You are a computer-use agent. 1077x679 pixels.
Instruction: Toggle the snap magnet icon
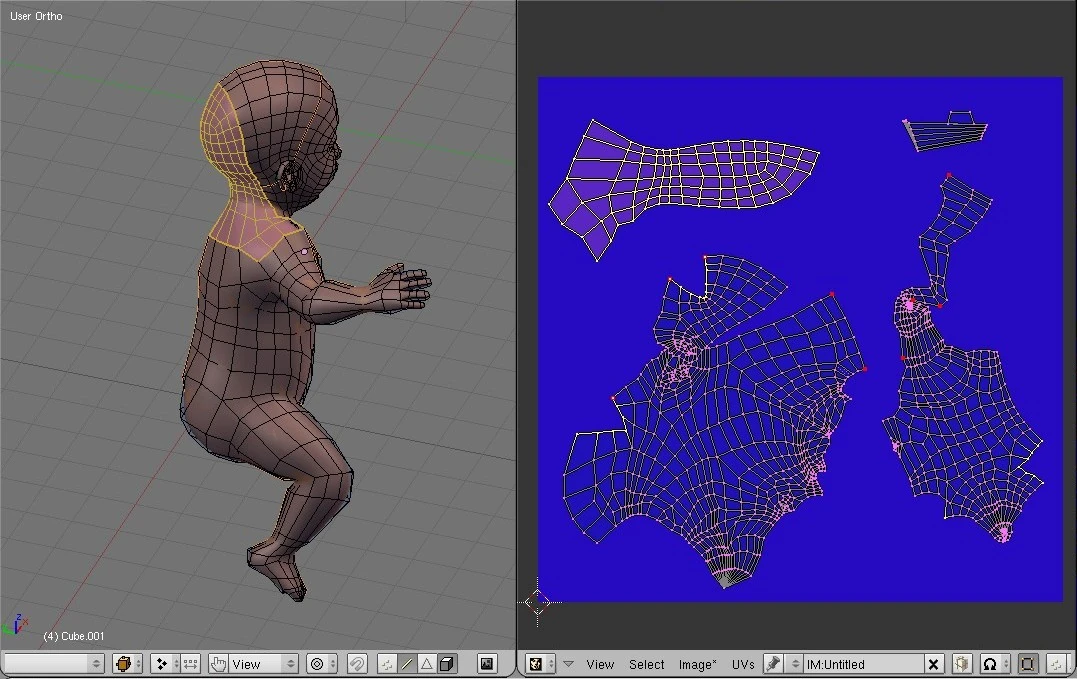tap(357, 664)
